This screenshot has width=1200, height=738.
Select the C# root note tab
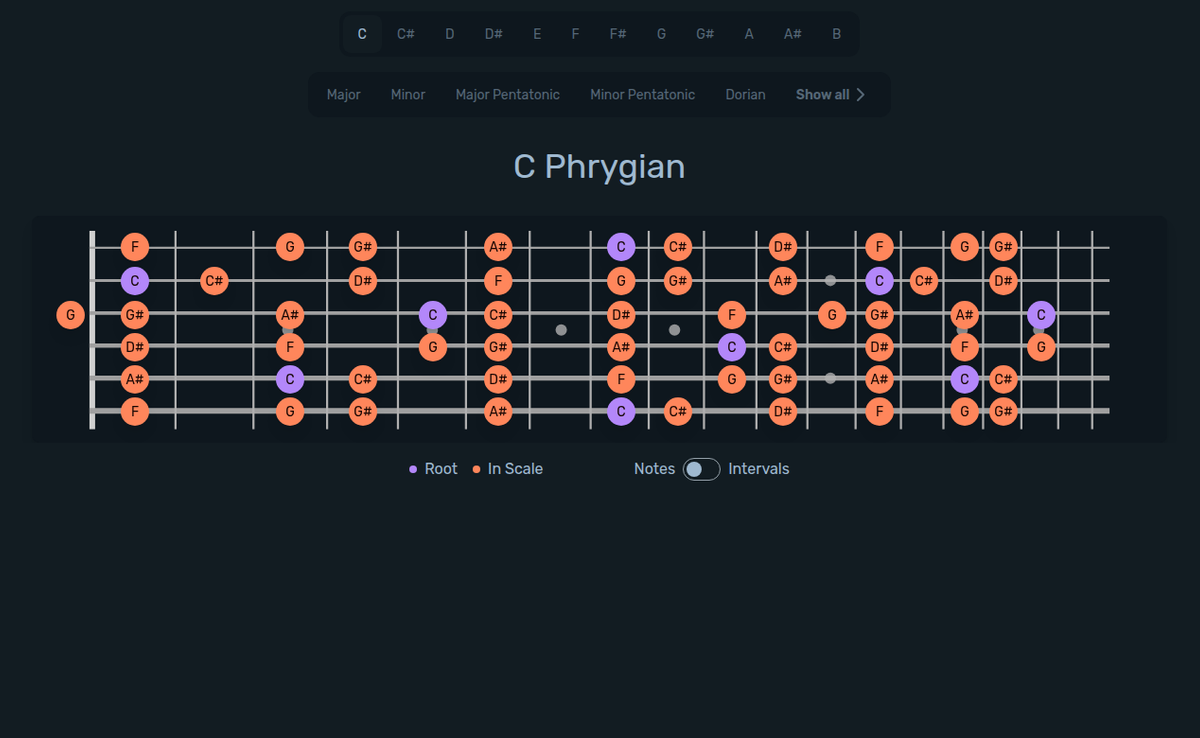405,33
